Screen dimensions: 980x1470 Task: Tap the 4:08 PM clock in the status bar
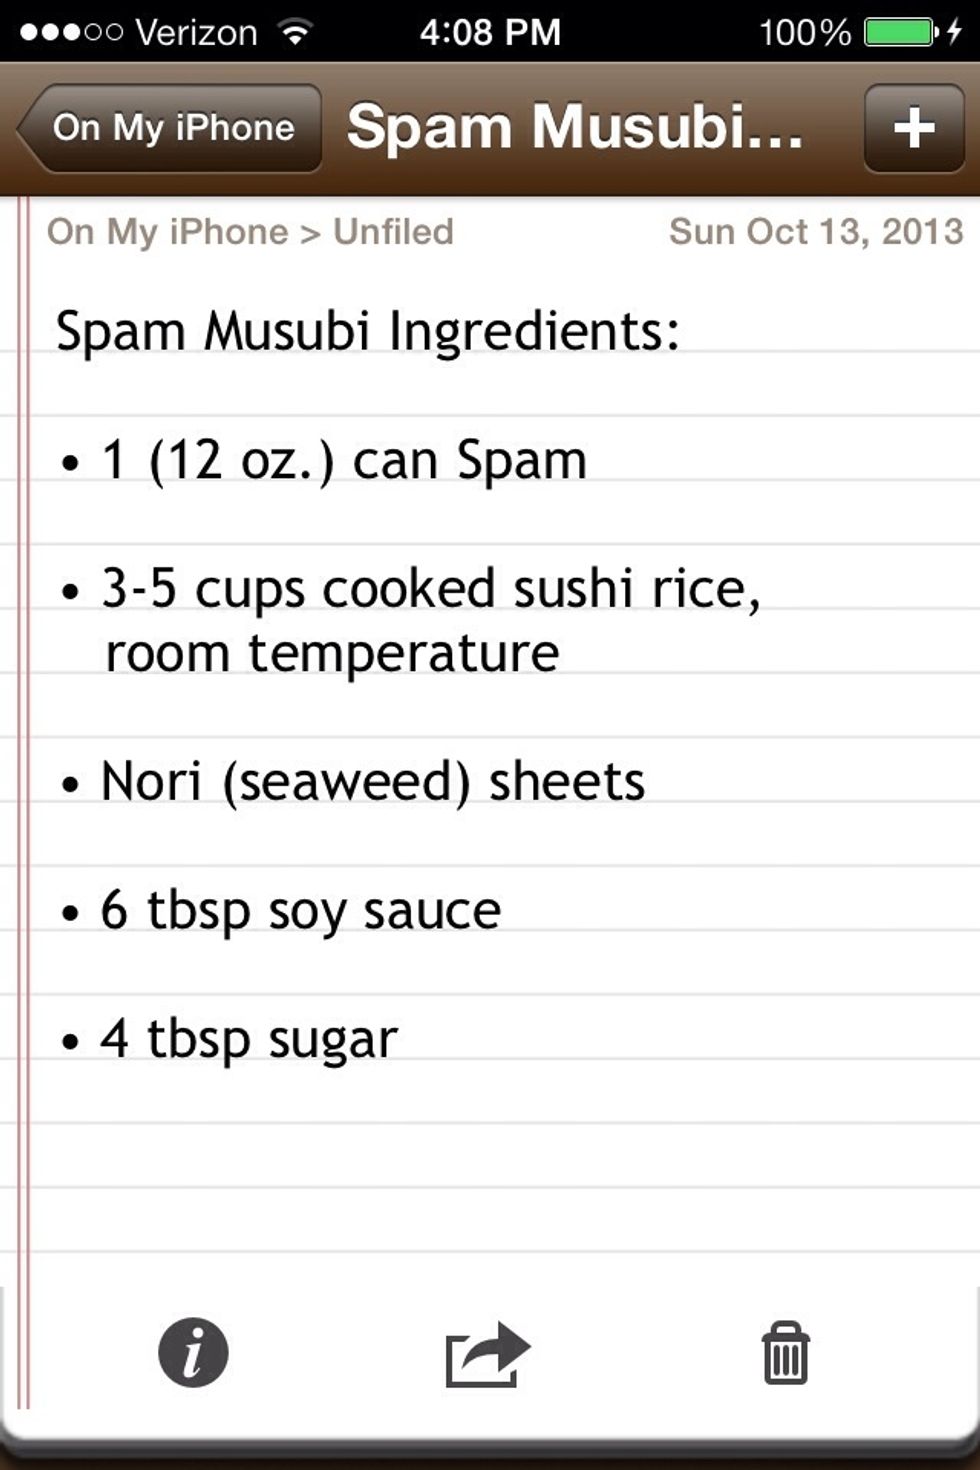pos(490,30)
